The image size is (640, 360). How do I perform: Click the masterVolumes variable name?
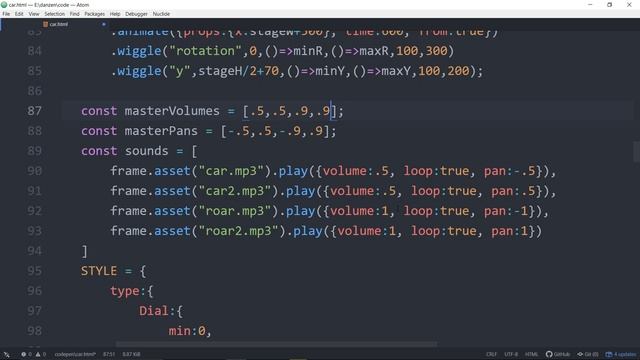[172, 111]
